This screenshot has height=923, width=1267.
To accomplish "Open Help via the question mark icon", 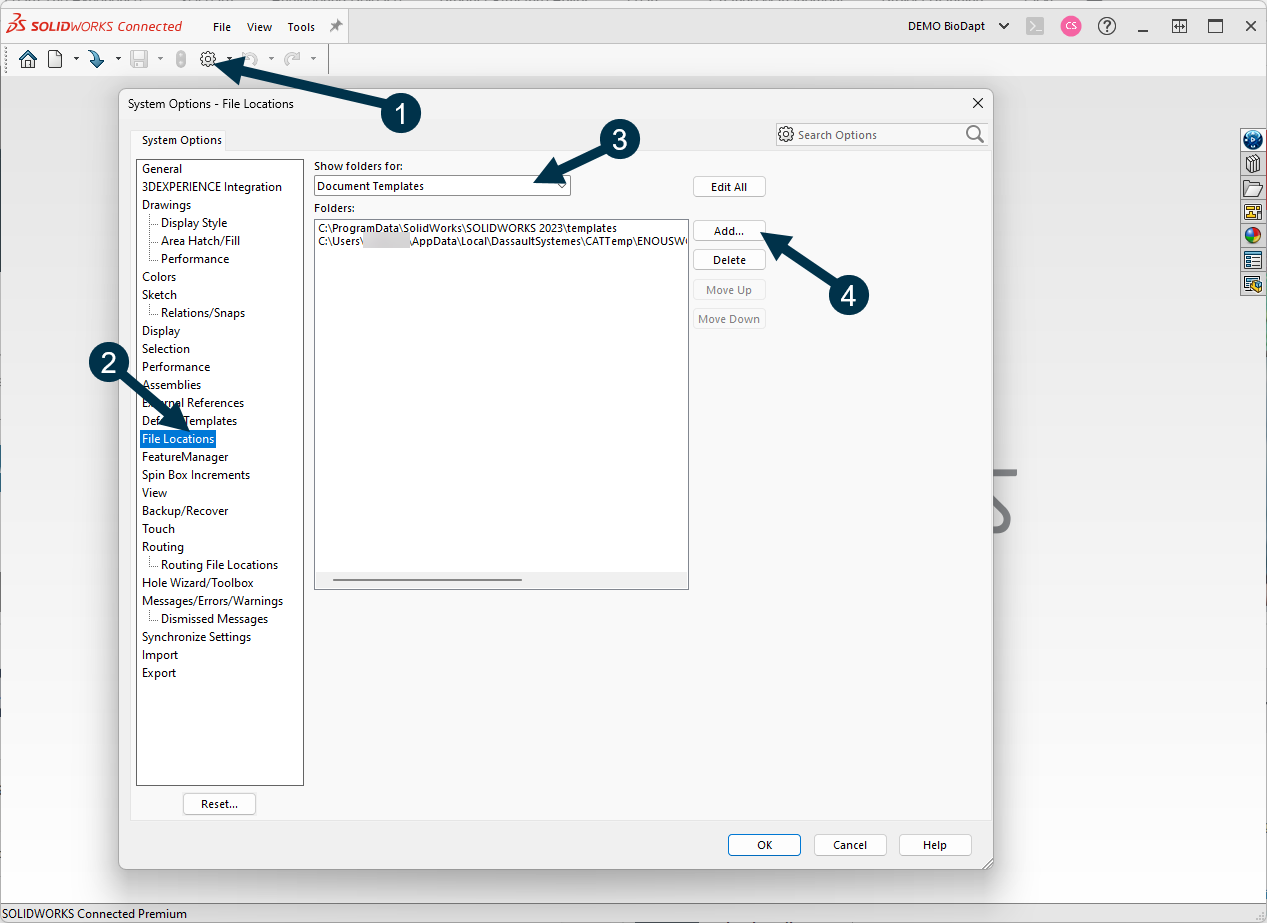I will coord(1107,26).
